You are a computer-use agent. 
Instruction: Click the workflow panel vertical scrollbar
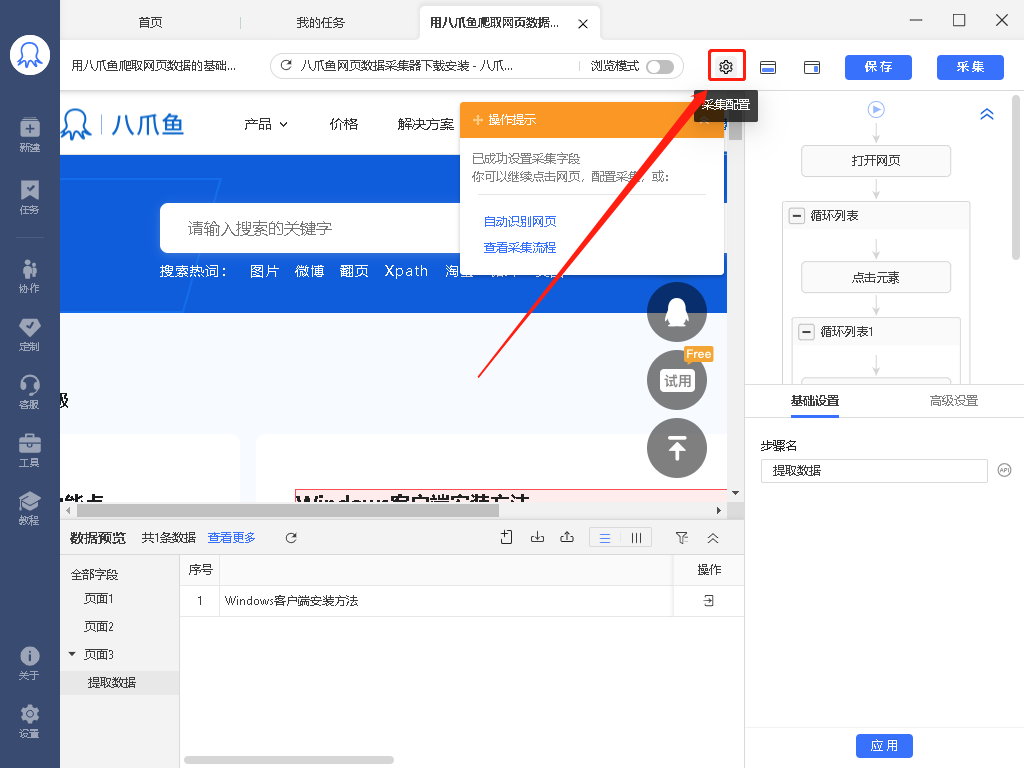1016,178
